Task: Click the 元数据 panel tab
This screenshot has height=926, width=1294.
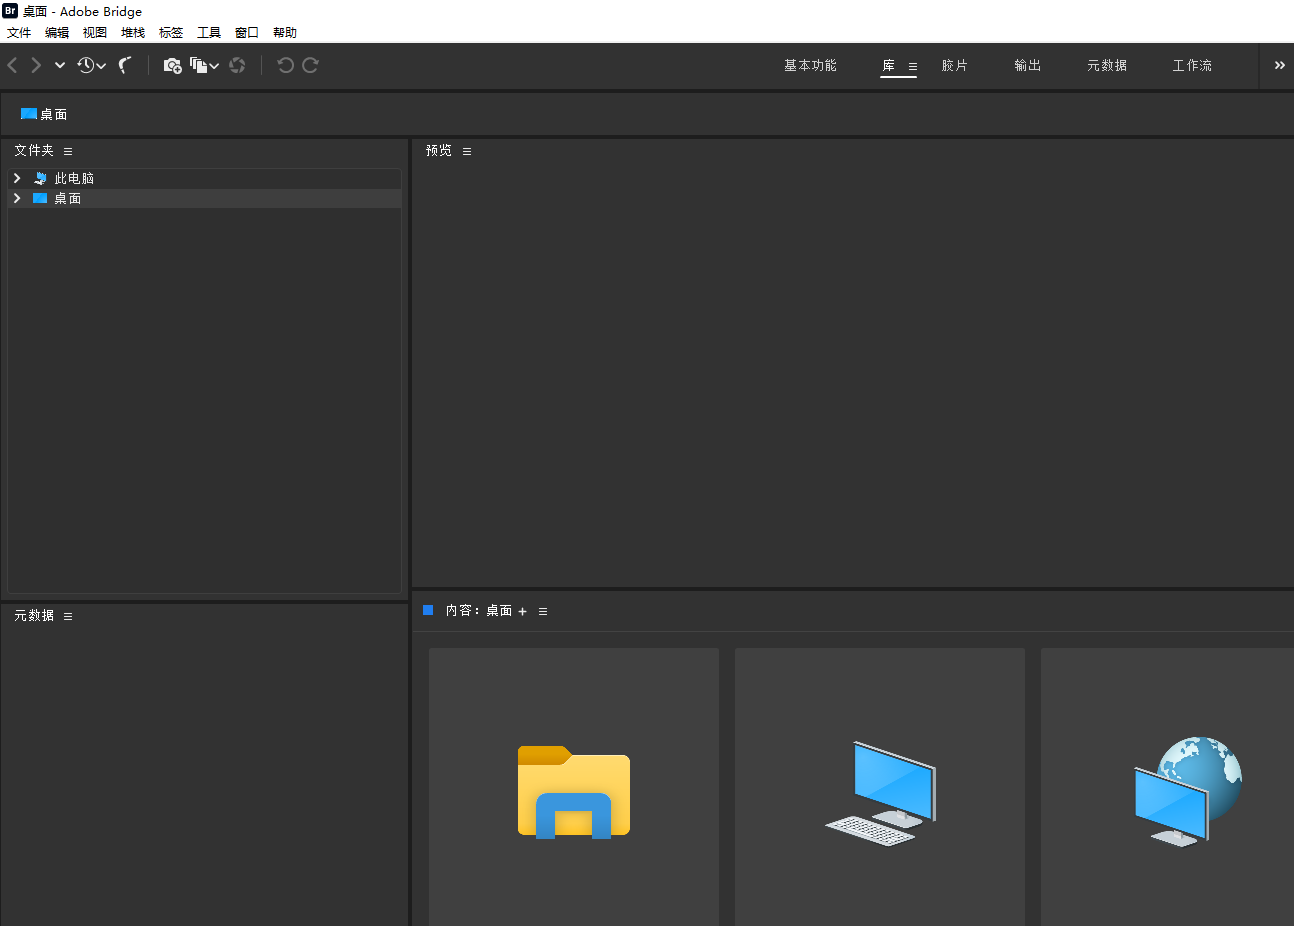Action: tap(34, 615)
